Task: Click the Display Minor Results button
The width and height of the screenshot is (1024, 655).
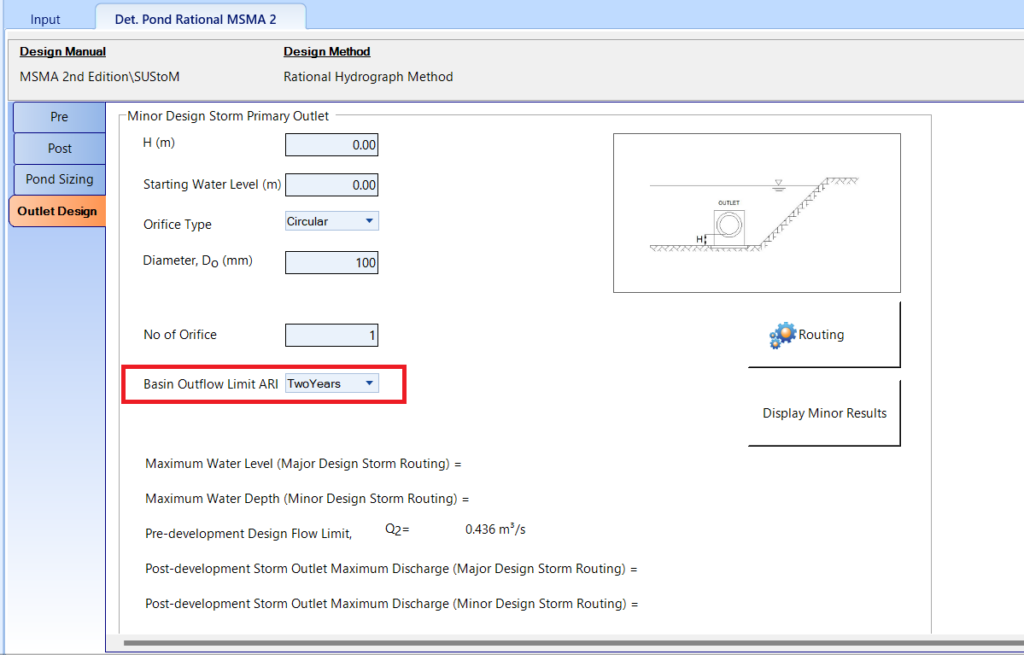Action: 824,412
